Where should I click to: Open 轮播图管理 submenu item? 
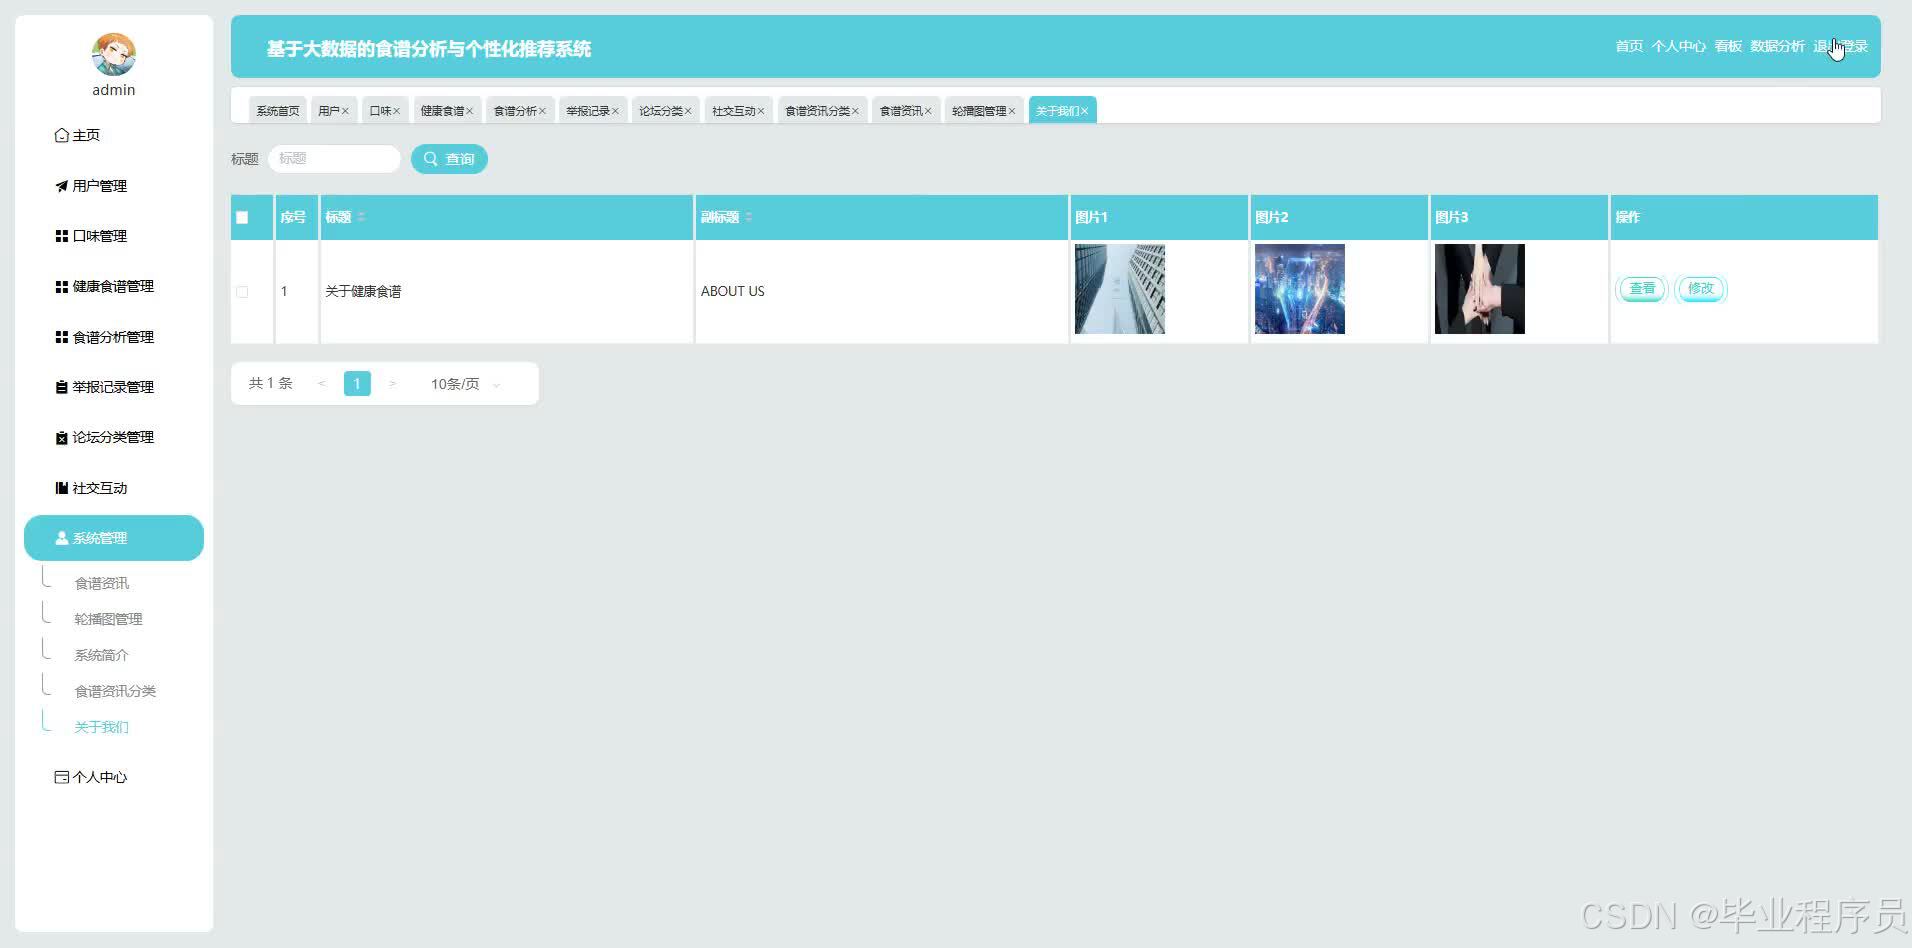tap(108, 619)
